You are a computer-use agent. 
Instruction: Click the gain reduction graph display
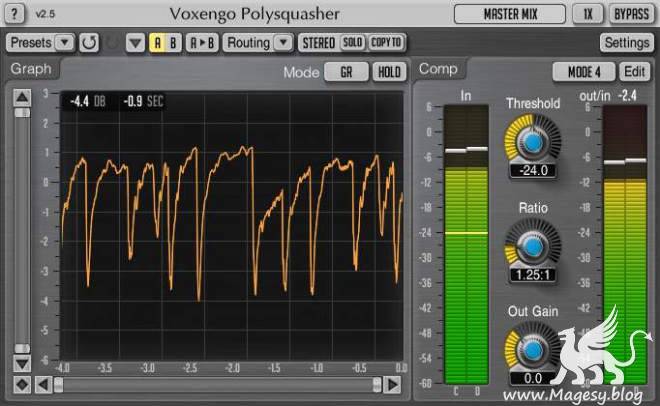[x=232, y=226]
